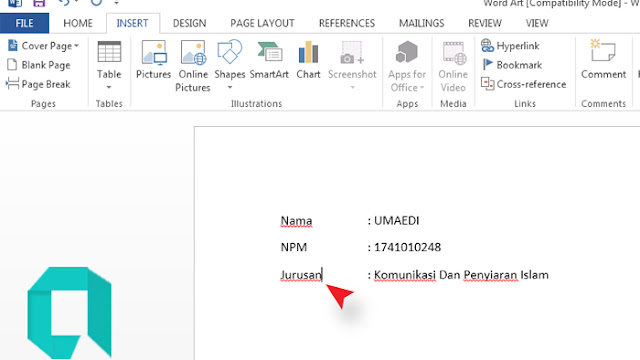Viewport: 640px width, 360px height.
Task: Click the word Nama in document
Action: click(296, 221)
